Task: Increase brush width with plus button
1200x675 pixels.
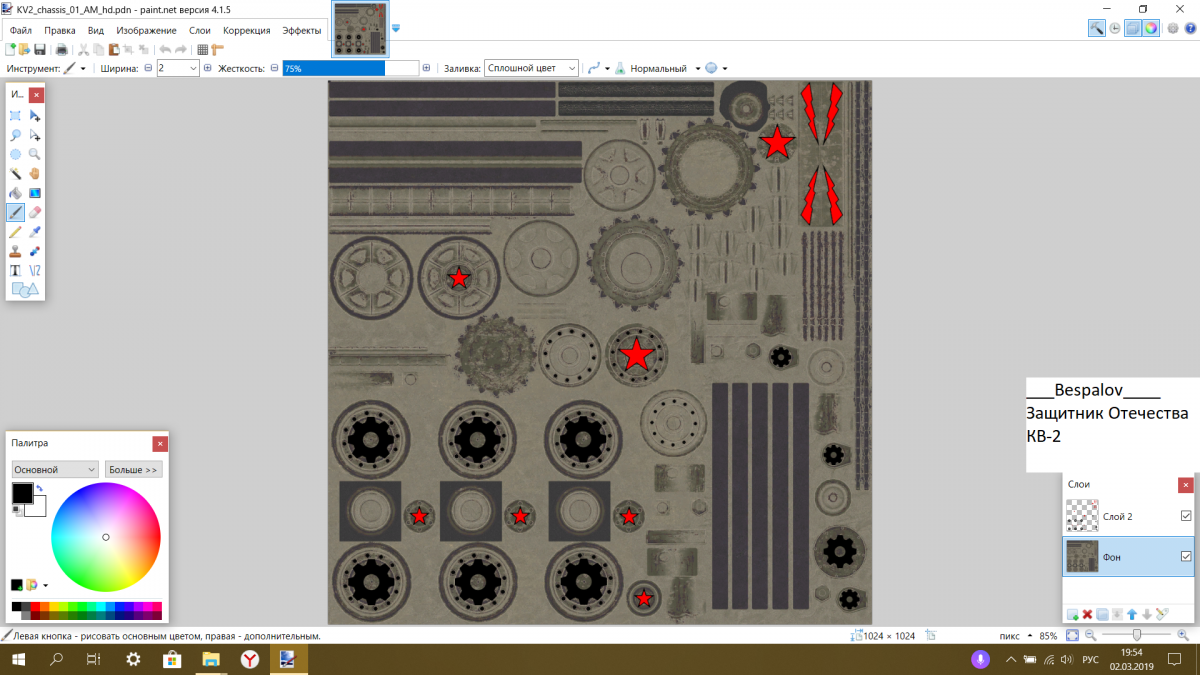Action: tap(208, 68)
